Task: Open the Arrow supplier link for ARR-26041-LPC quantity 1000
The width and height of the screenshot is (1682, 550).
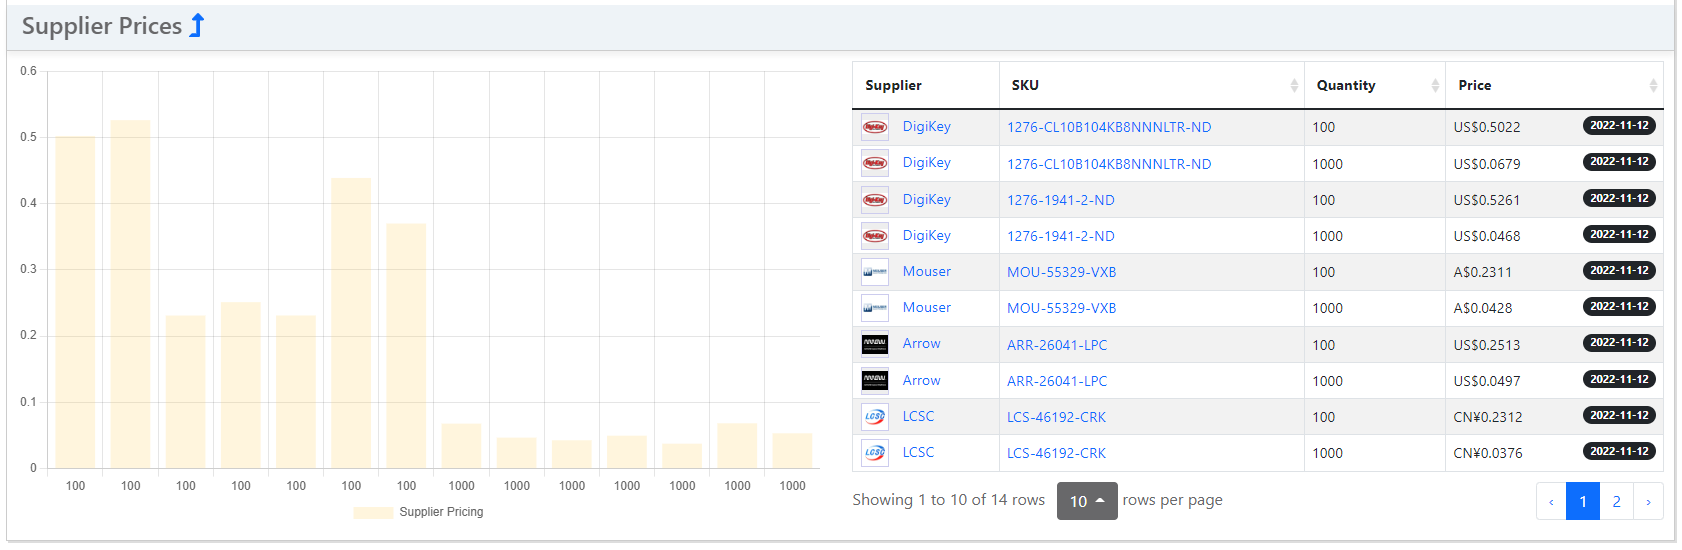Action: point(921,380)
